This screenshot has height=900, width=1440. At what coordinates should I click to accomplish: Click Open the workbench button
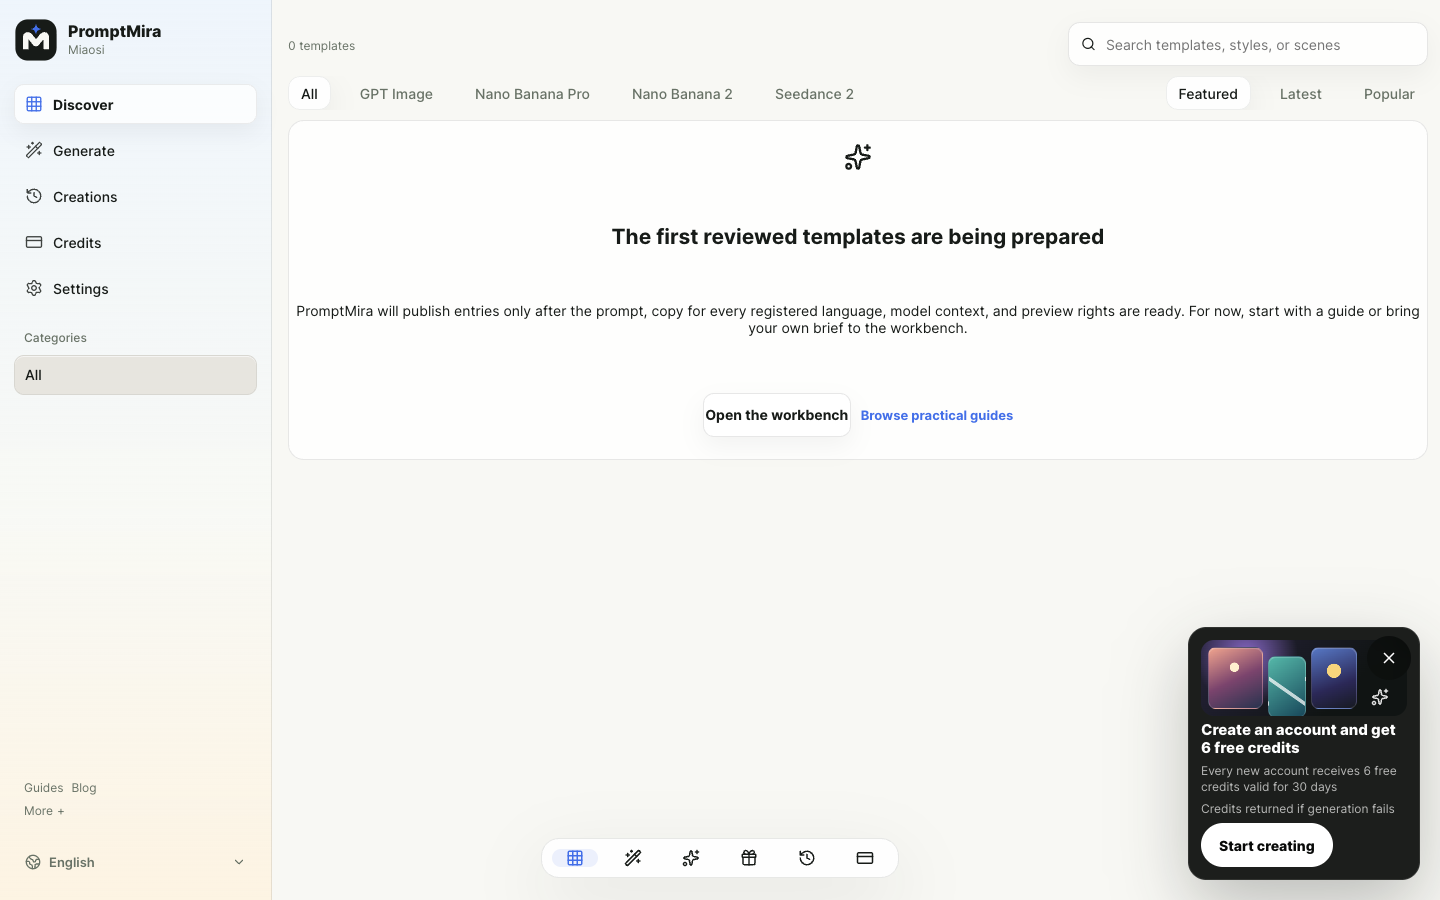pyautogui.click(x=777, y=415)
